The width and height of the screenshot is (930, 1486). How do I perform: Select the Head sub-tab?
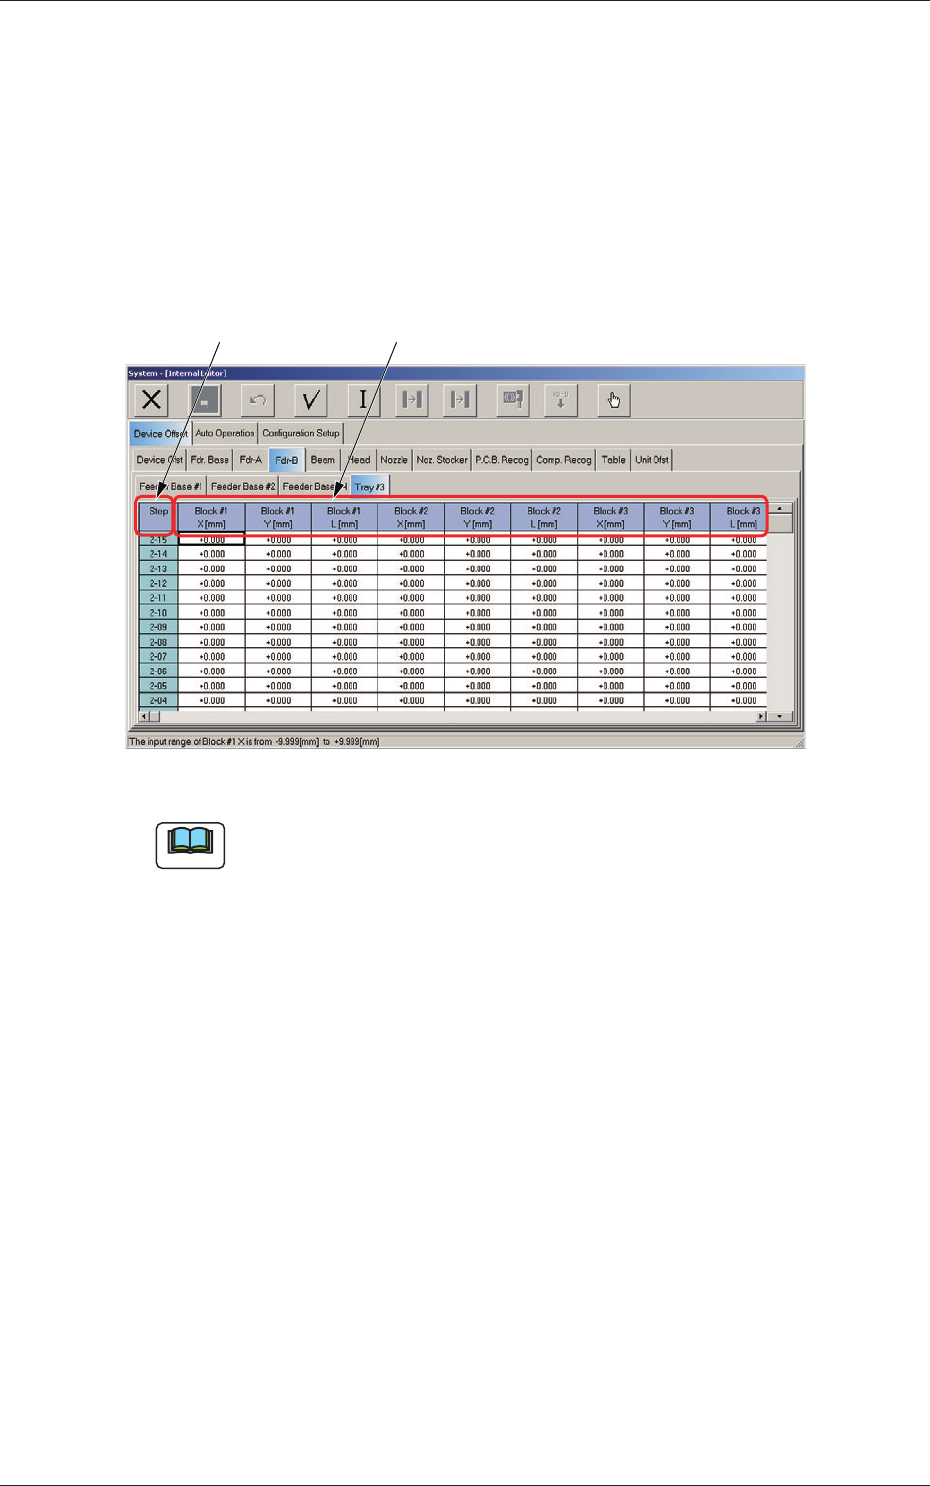(359, 460)
